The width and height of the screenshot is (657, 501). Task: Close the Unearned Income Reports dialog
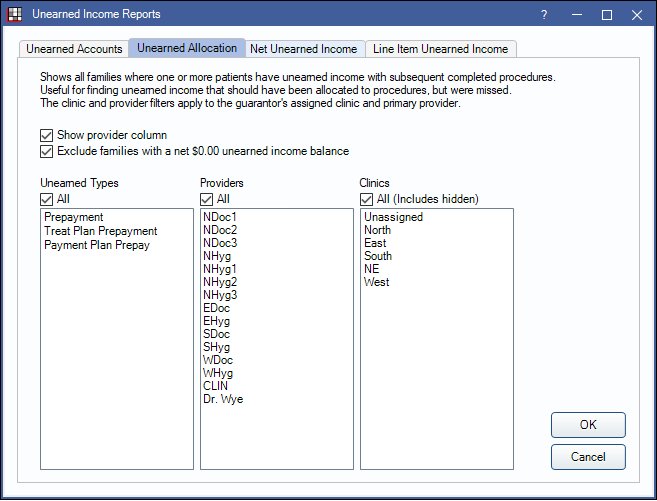[637, 15]
